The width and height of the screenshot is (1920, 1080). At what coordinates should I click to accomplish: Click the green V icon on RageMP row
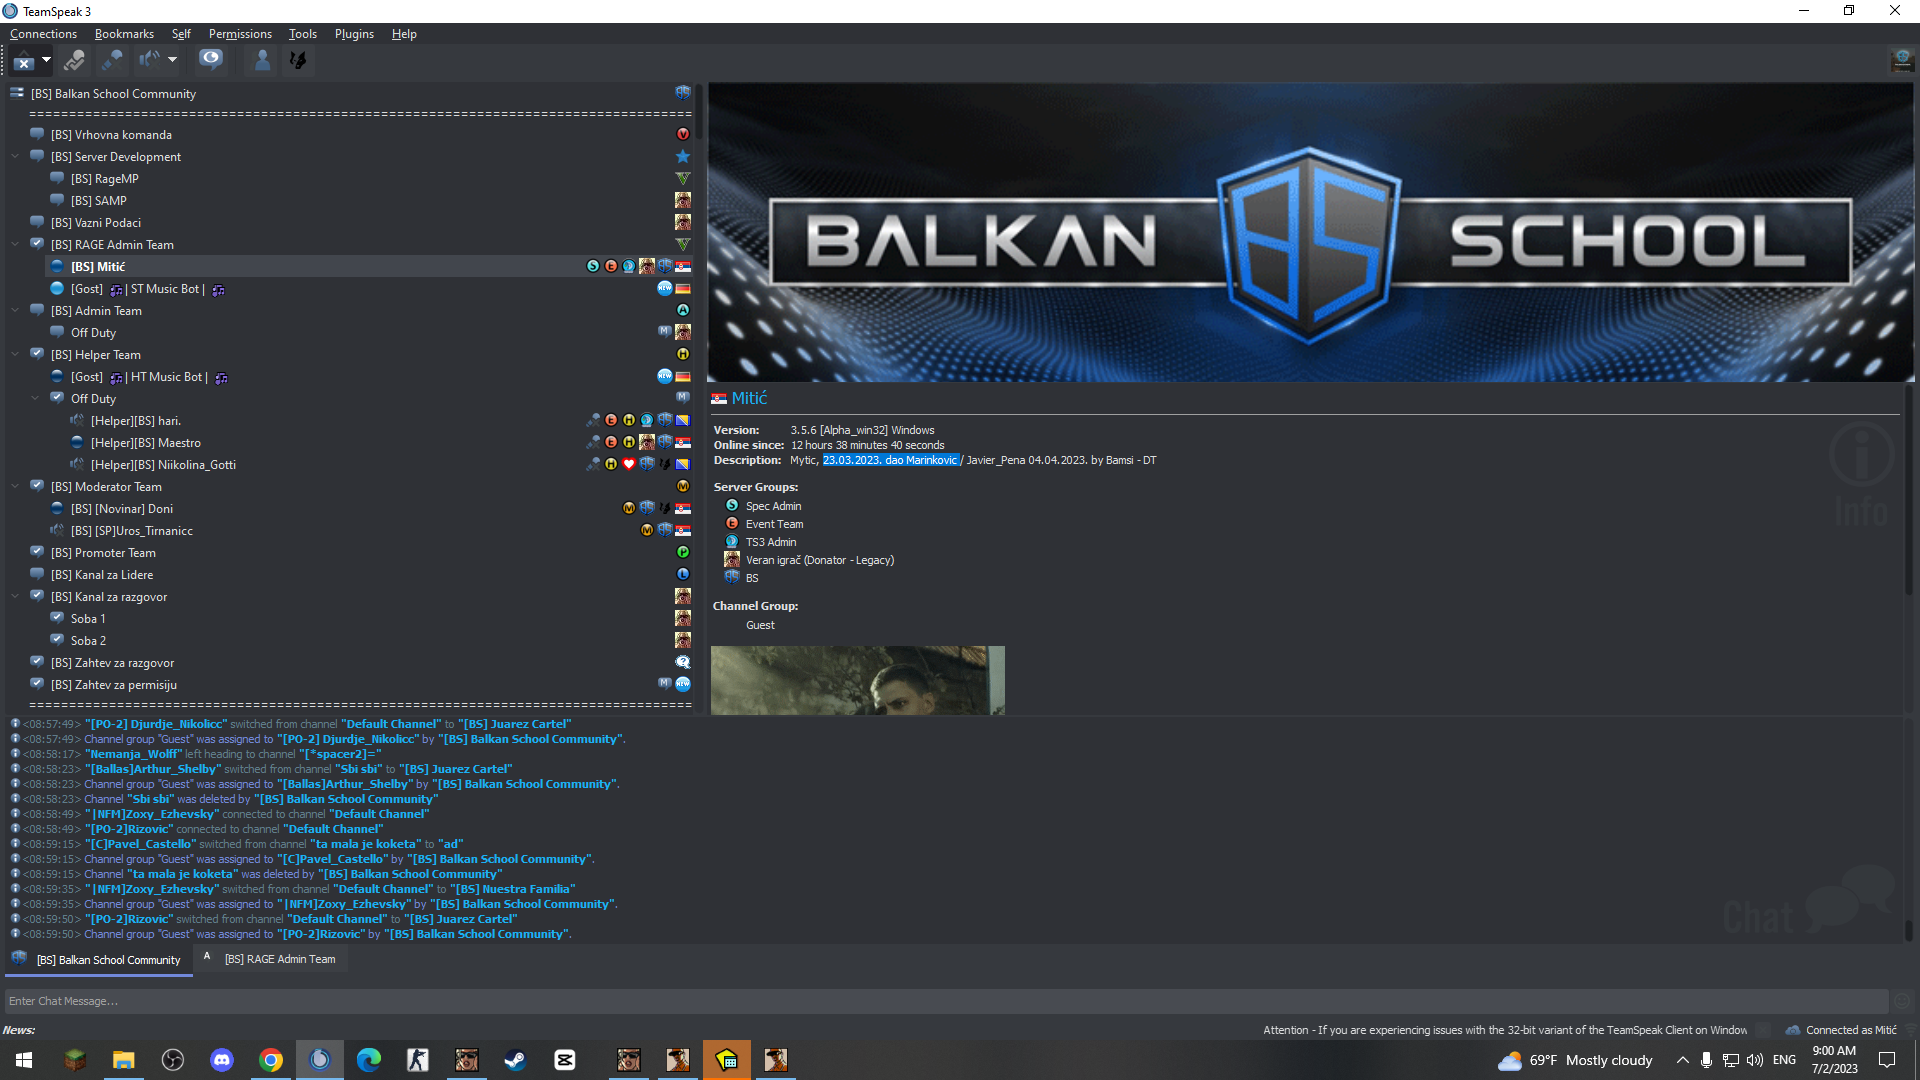tap(683, 178)
